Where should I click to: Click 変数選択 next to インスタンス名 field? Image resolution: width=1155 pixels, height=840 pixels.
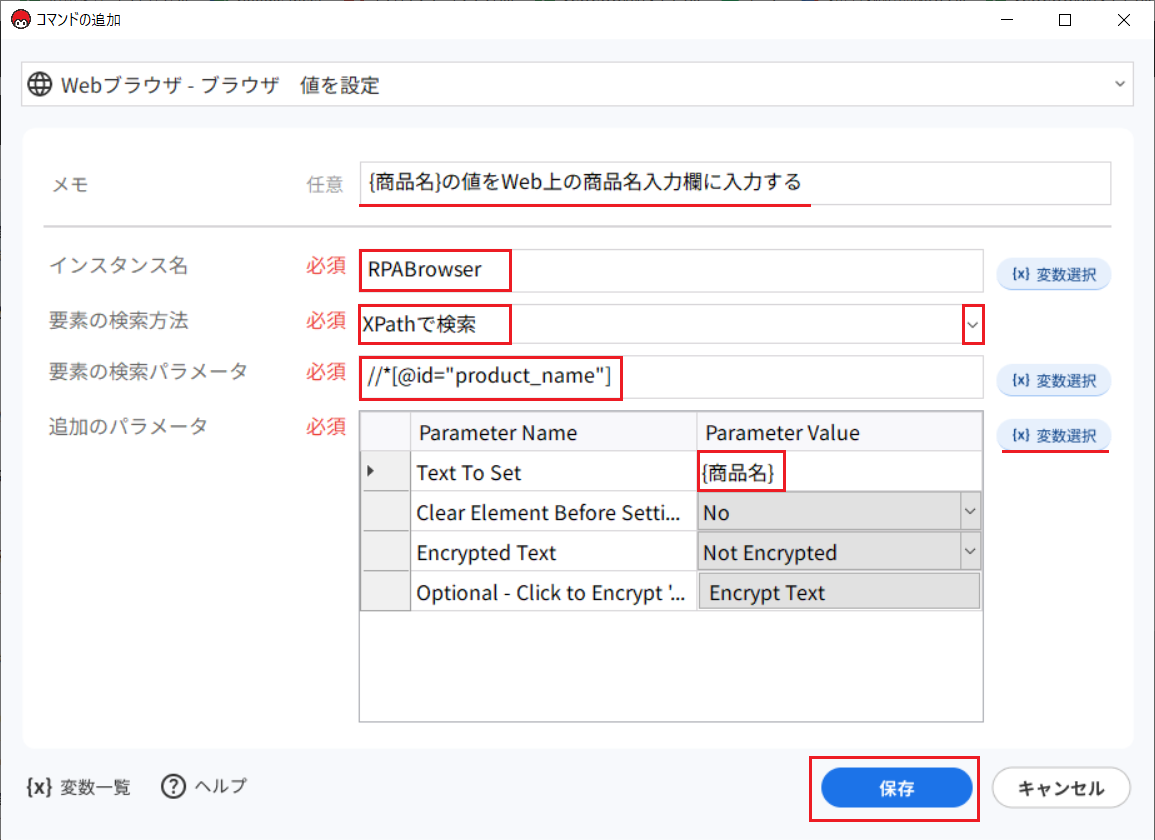1054,271
